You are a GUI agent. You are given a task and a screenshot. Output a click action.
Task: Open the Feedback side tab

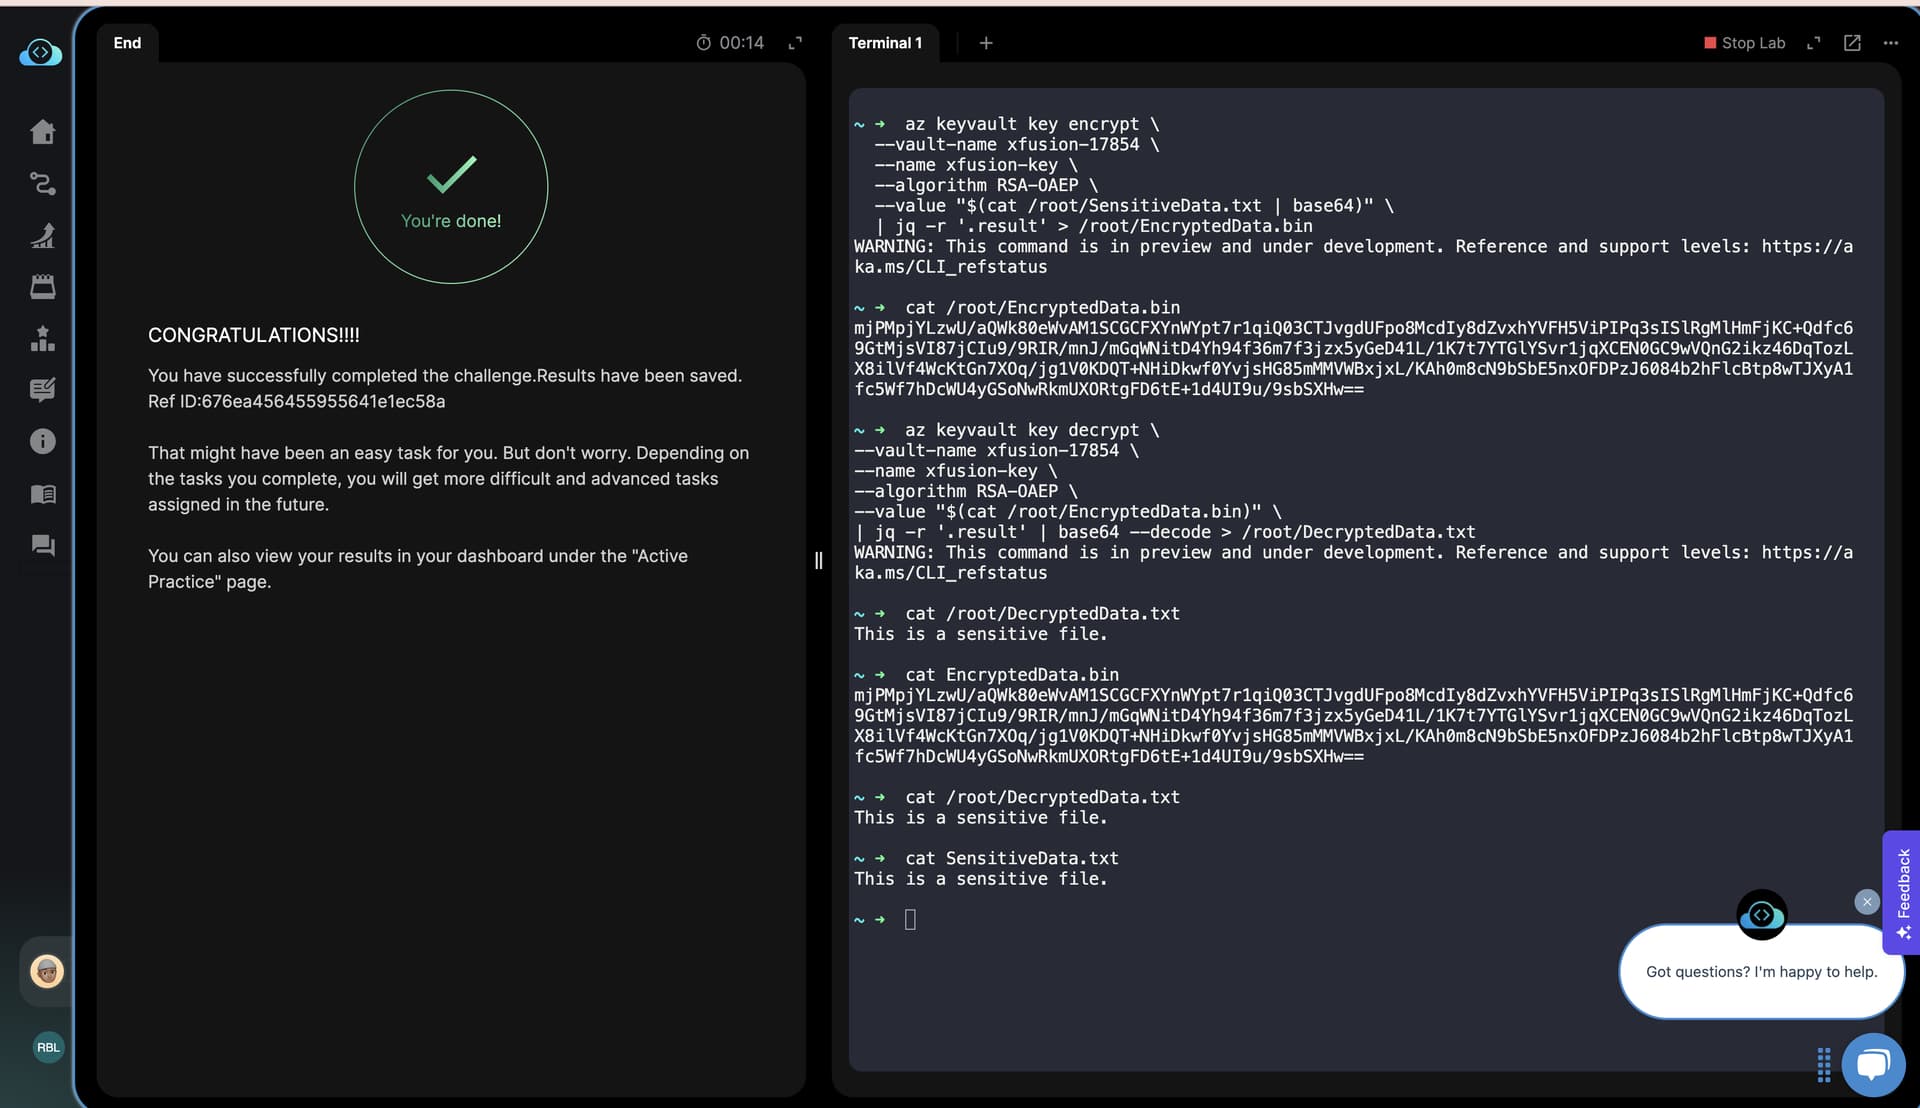click(1902, 892)
